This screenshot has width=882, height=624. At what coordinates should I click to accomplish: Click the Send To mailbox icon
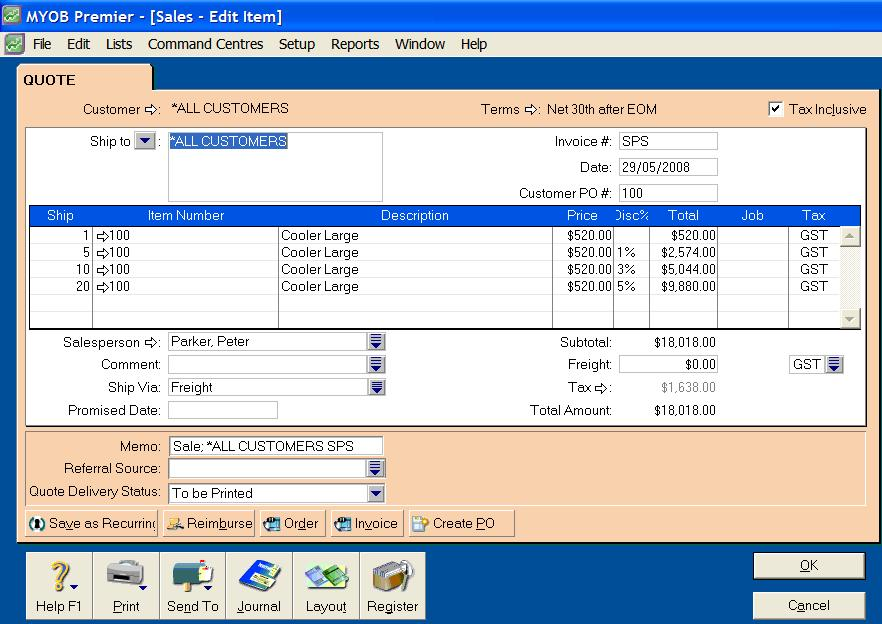192,585
